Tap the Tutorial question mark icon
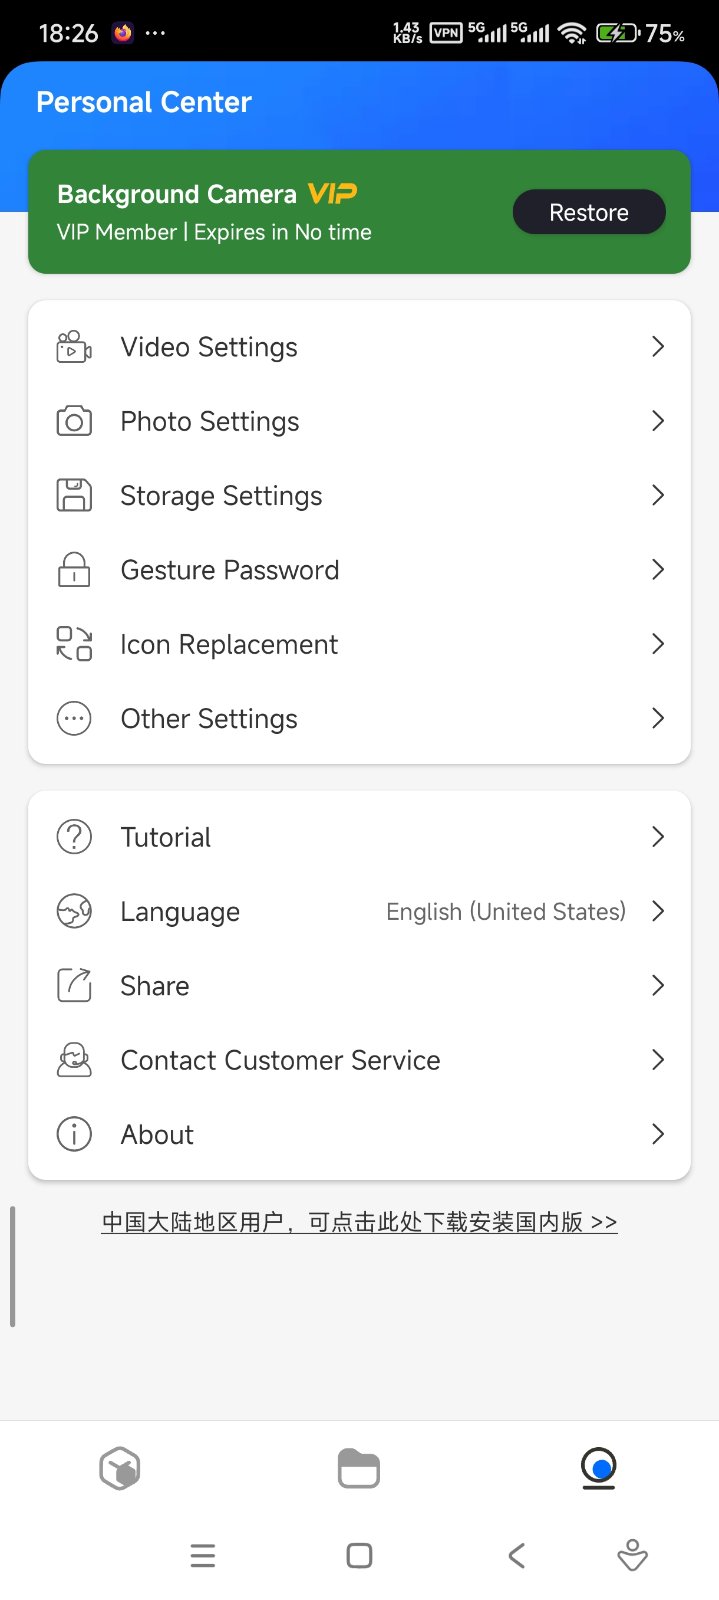 (74, 837)
